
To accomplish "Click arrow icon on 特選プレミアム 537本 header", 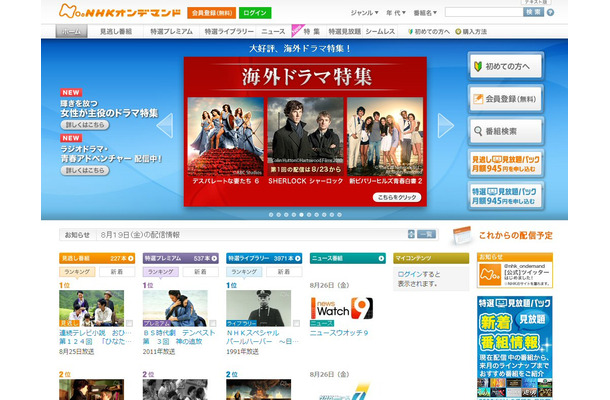I will click(x=214, y=258).
